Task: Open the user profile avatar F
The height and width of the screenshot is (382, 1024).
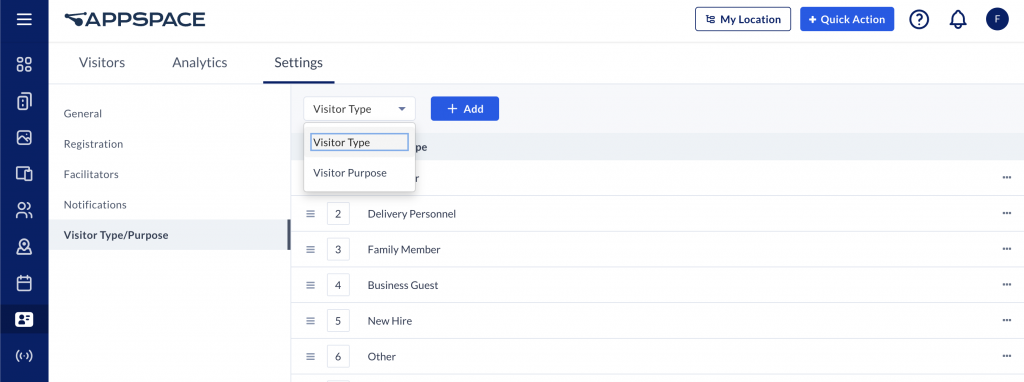Action: point(997,20)
